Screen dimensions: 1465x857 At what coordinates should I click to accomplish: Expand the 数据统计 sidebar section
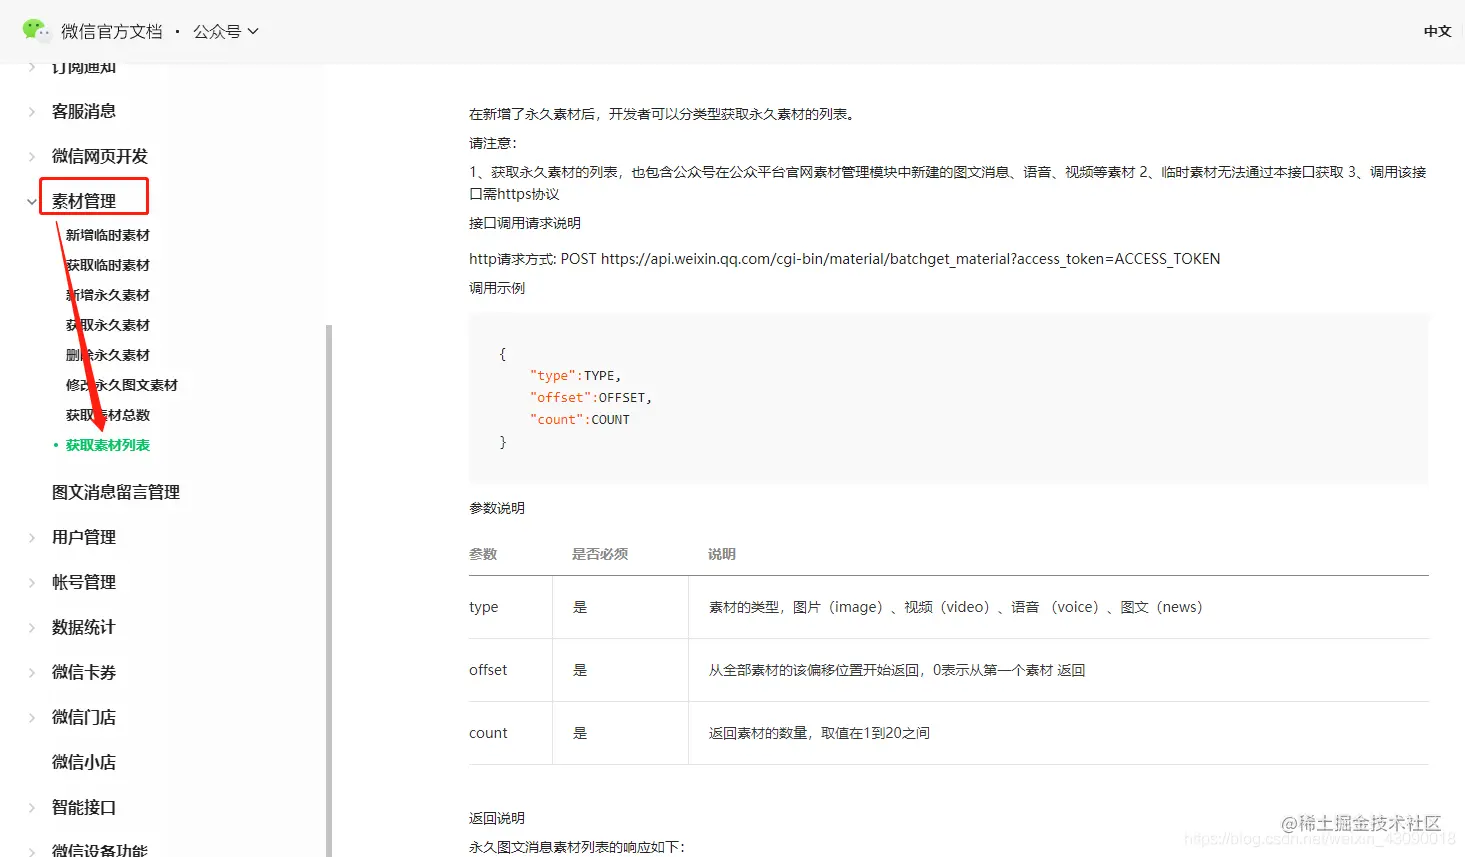(x=82, y=626)
